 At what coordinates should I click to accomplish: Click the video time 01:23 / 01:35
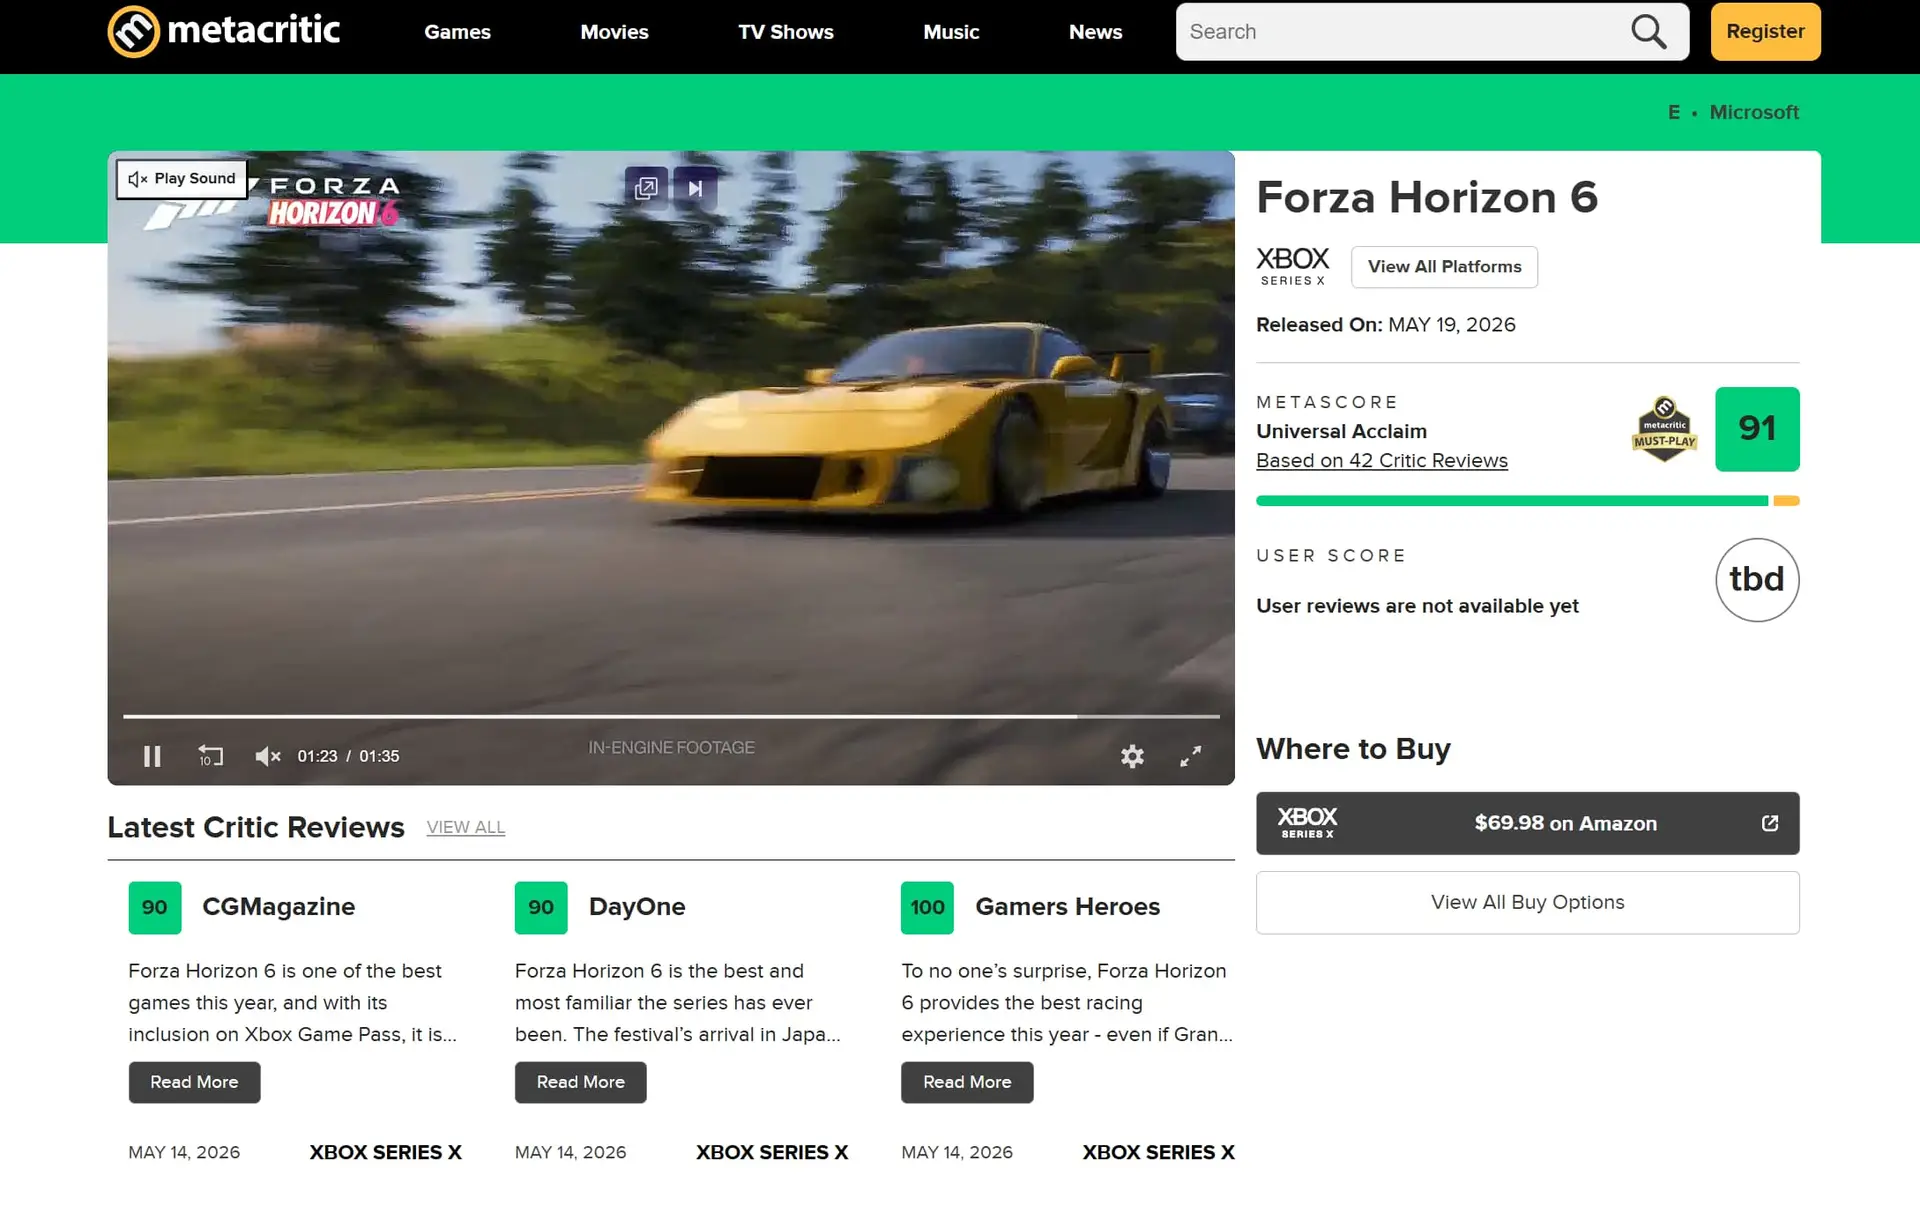(348, 756)
